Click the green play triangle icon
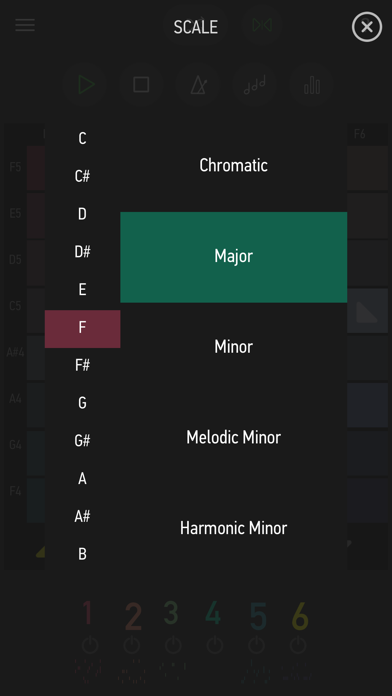392x696 pixels. point(85,85)
